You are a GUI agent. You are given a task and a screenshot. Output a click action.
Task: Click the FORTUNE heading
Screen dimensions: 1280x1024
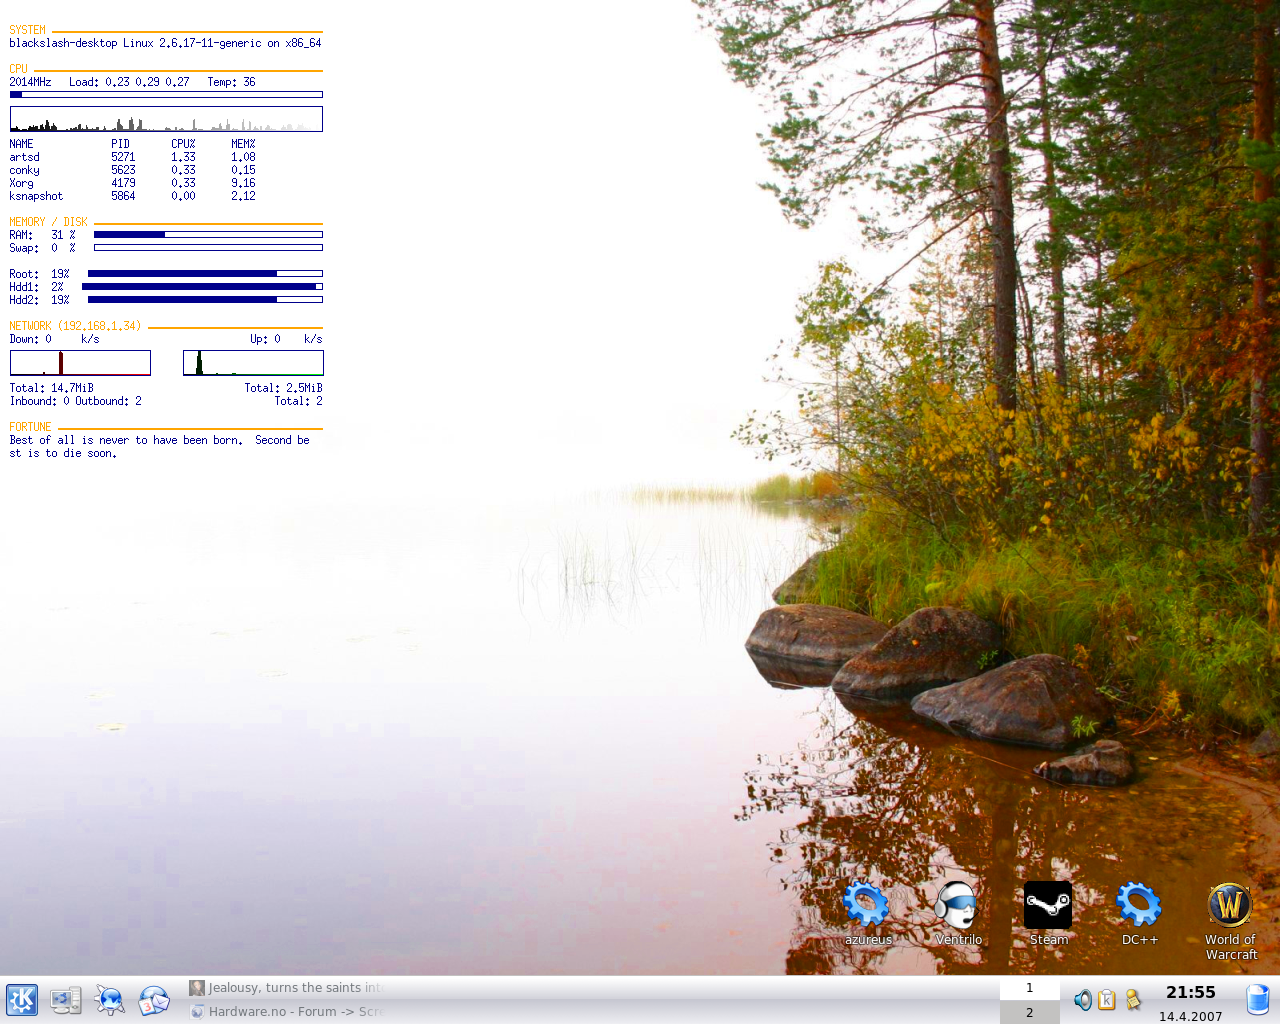click(x=30, y=427)
